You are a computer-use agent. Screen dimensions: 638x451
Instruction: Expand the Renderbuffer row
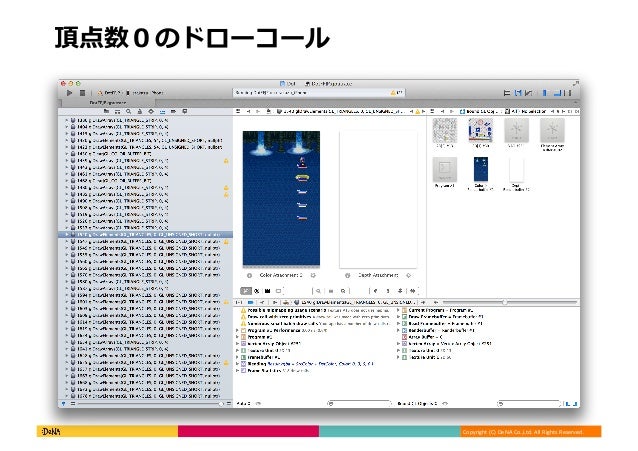[x=398, y=331]
